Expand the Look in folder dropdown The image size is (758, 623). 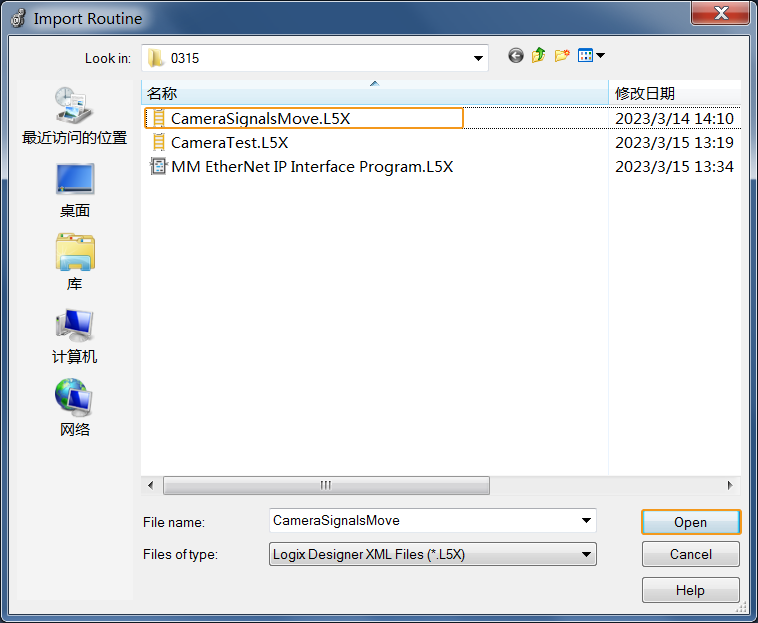click(x=478, y=58)
